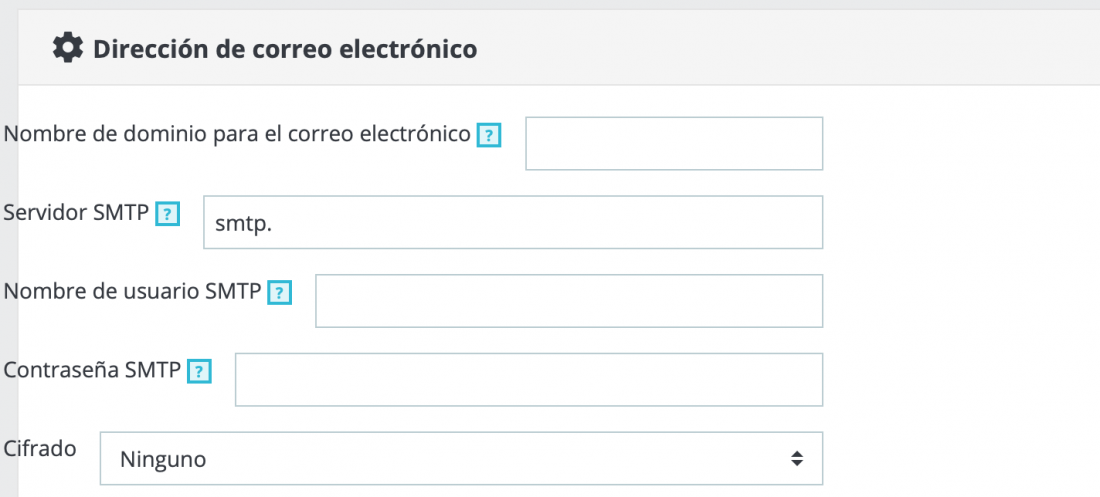This screenshot has height=497, width=1100.
Task: Click the up-down arrows of Cifrado selector
Action: pos(796,459)
